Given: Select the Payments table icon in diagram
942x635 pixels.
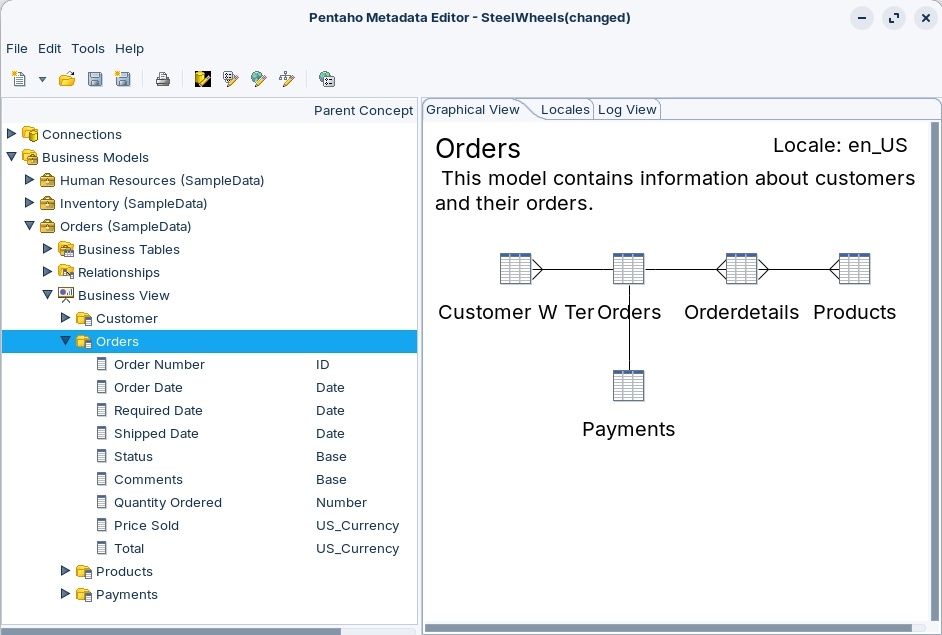Looking at the screenshot, I should click(x=628, y=386).
